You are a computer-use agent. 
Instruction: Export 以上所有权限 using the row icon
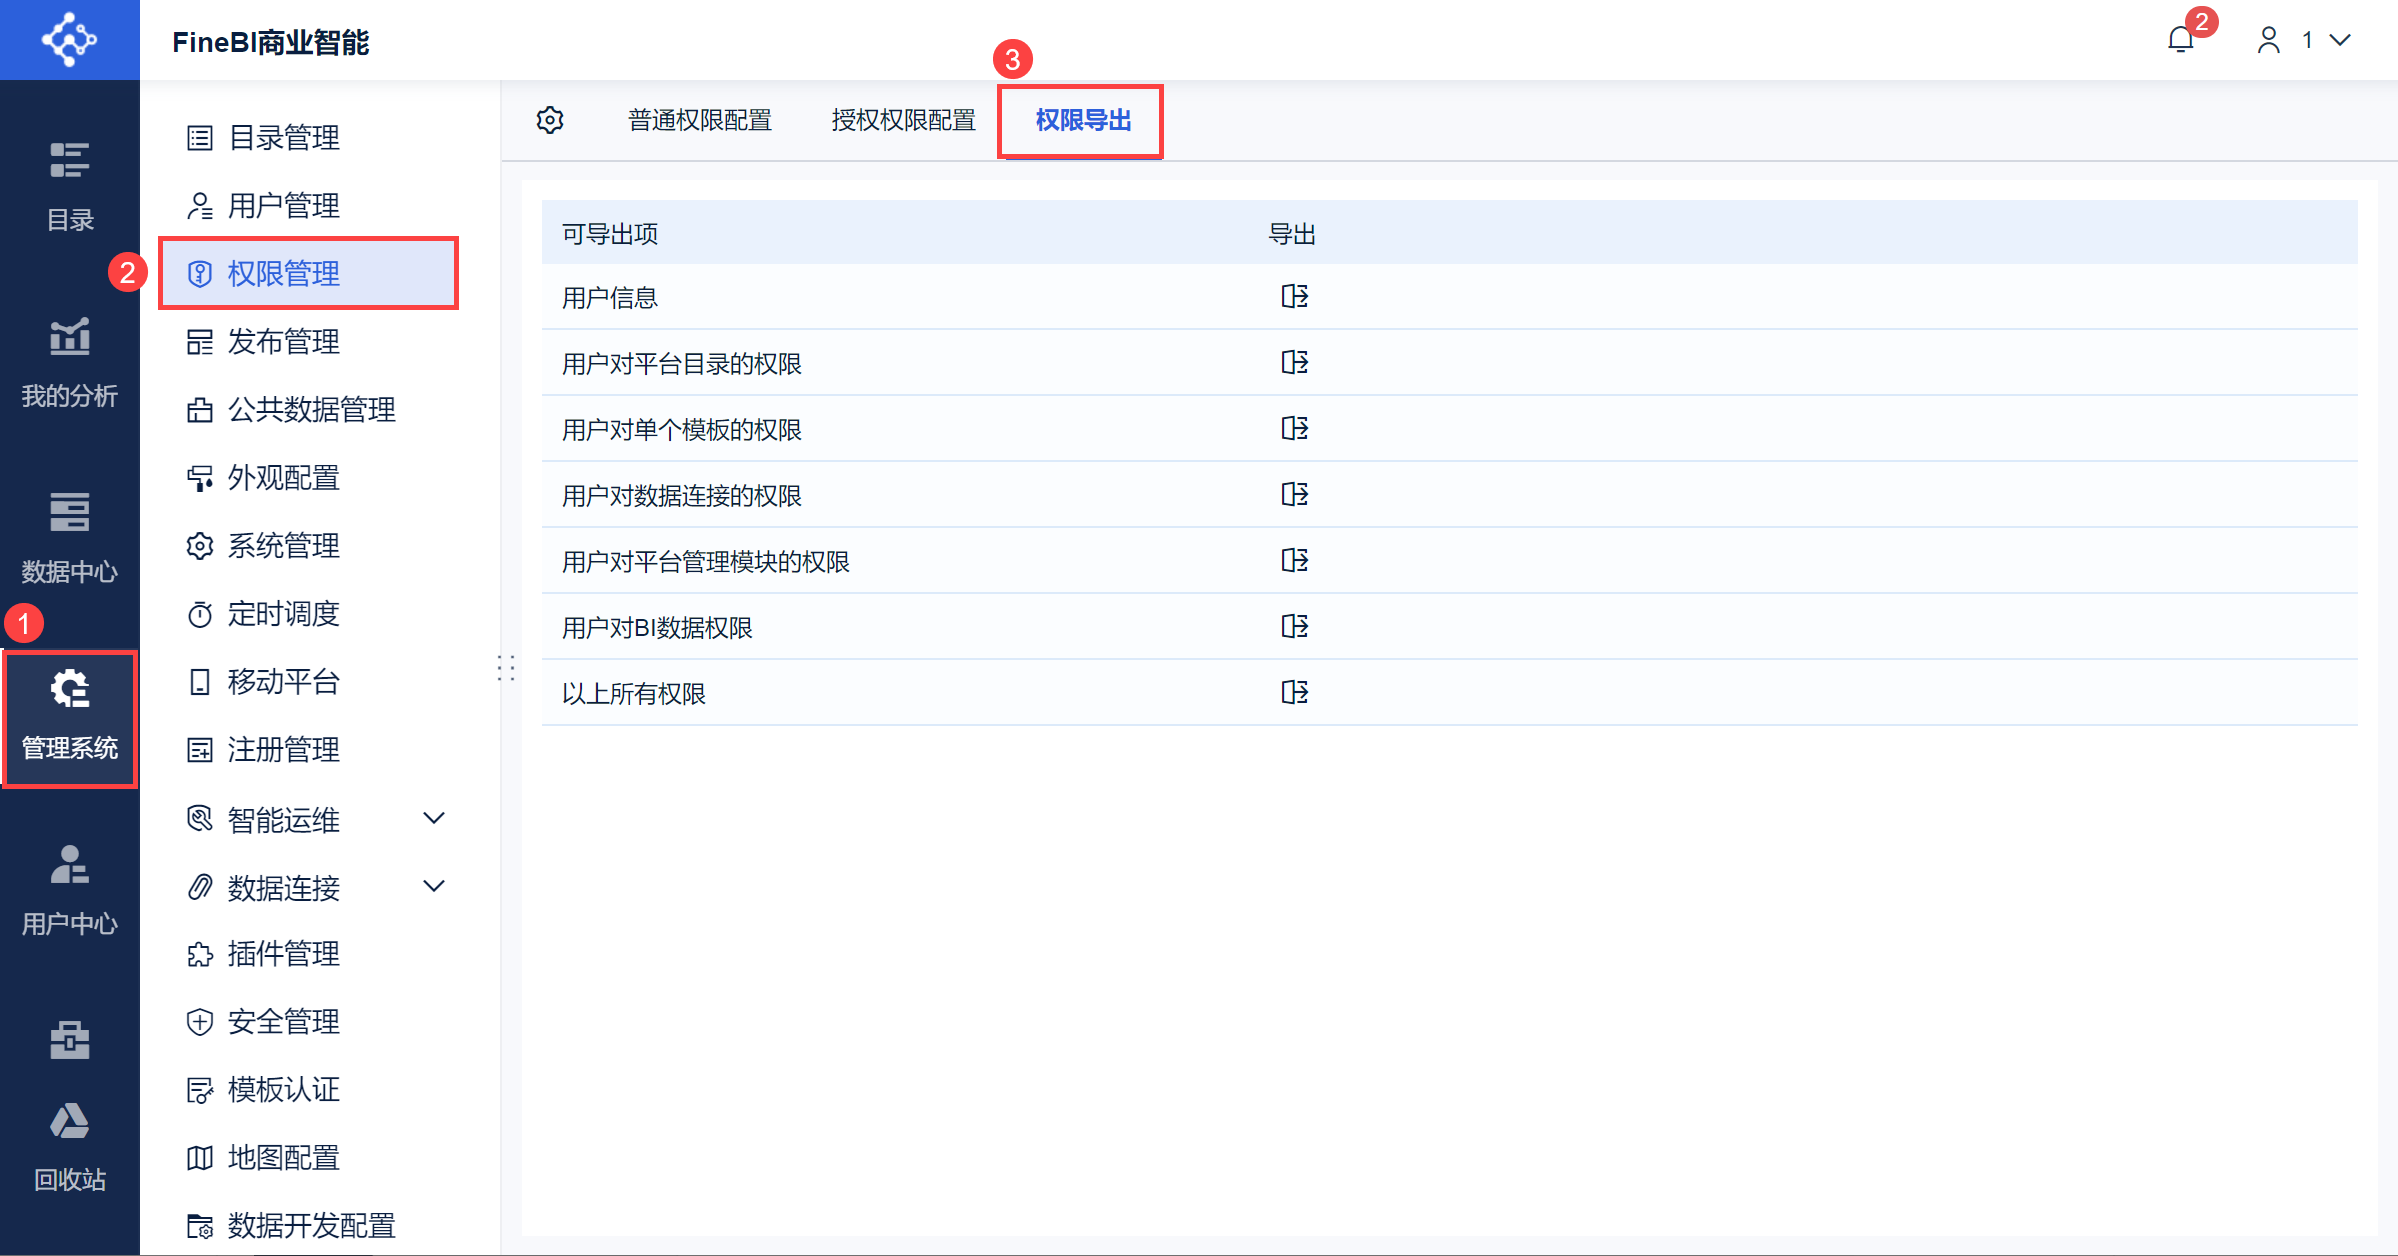click(1294, 693)
